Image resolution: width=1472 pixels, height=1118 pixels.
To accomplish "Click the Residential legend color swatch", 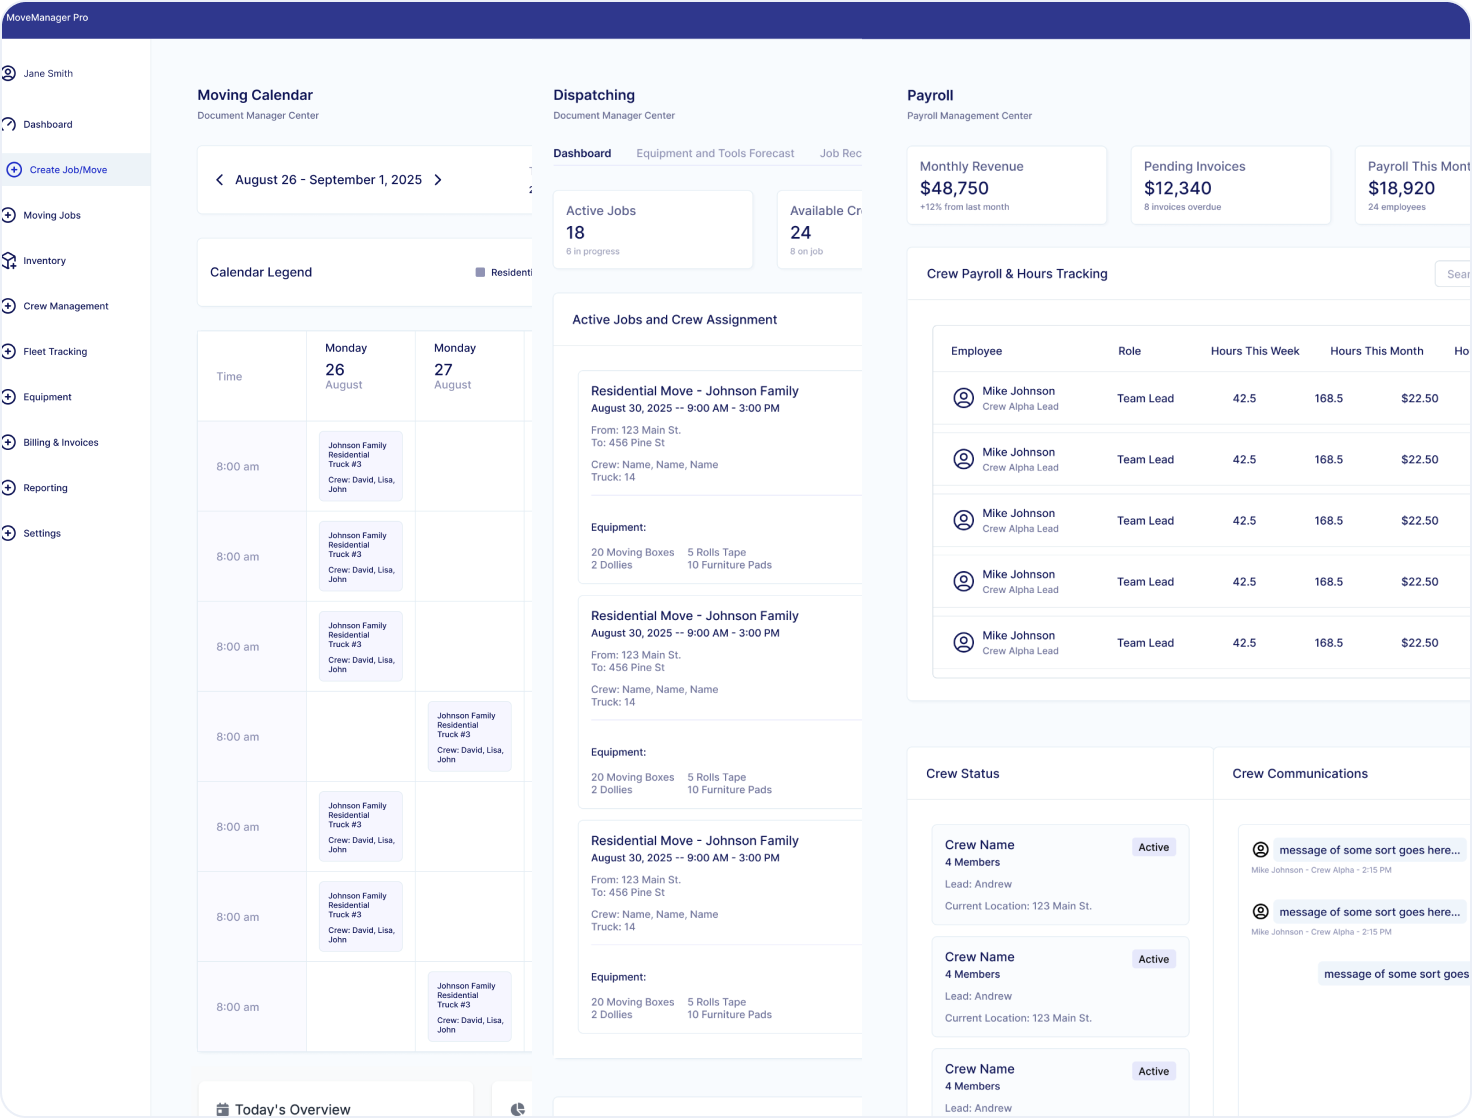I will 480,272.
